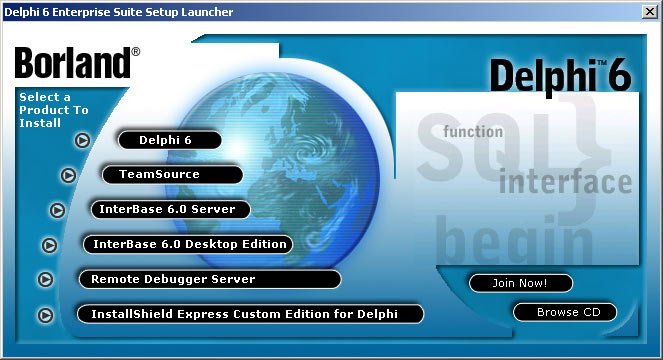The width and height of the screenshot is (663, 360).
Task: Close the Setup Launcher window
Action: (649, 12)
